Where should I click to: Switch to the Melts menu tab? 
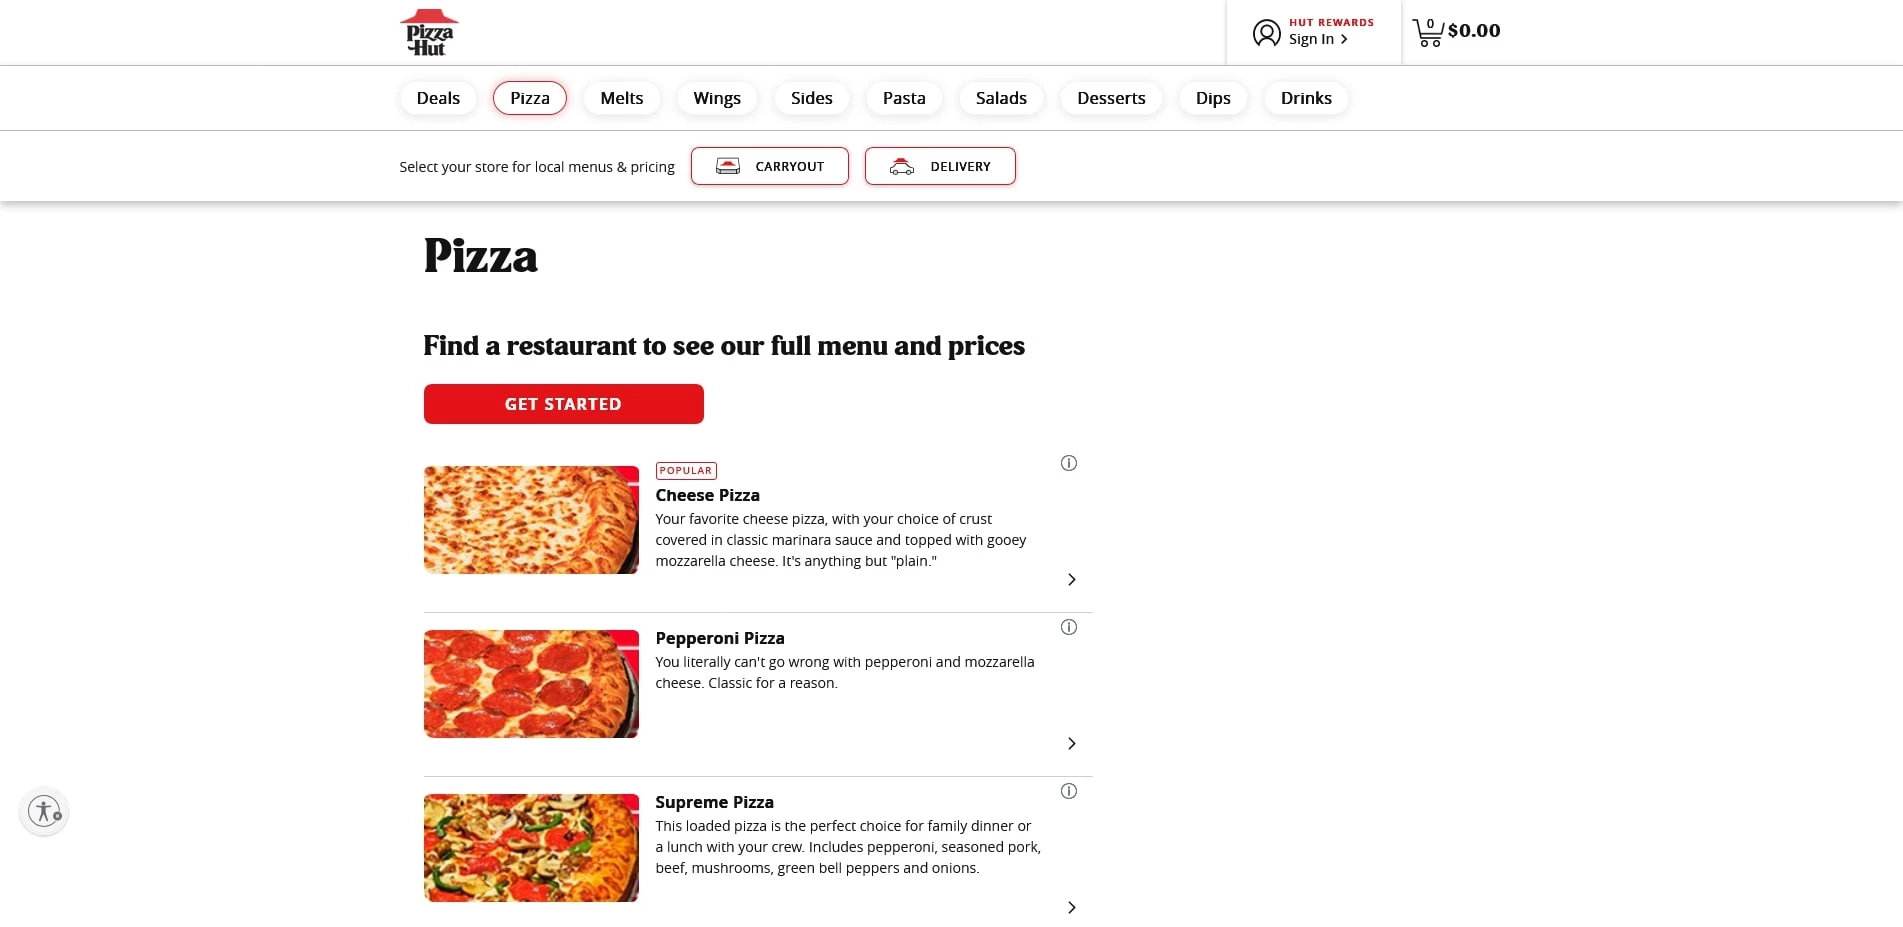pos(621,97)
